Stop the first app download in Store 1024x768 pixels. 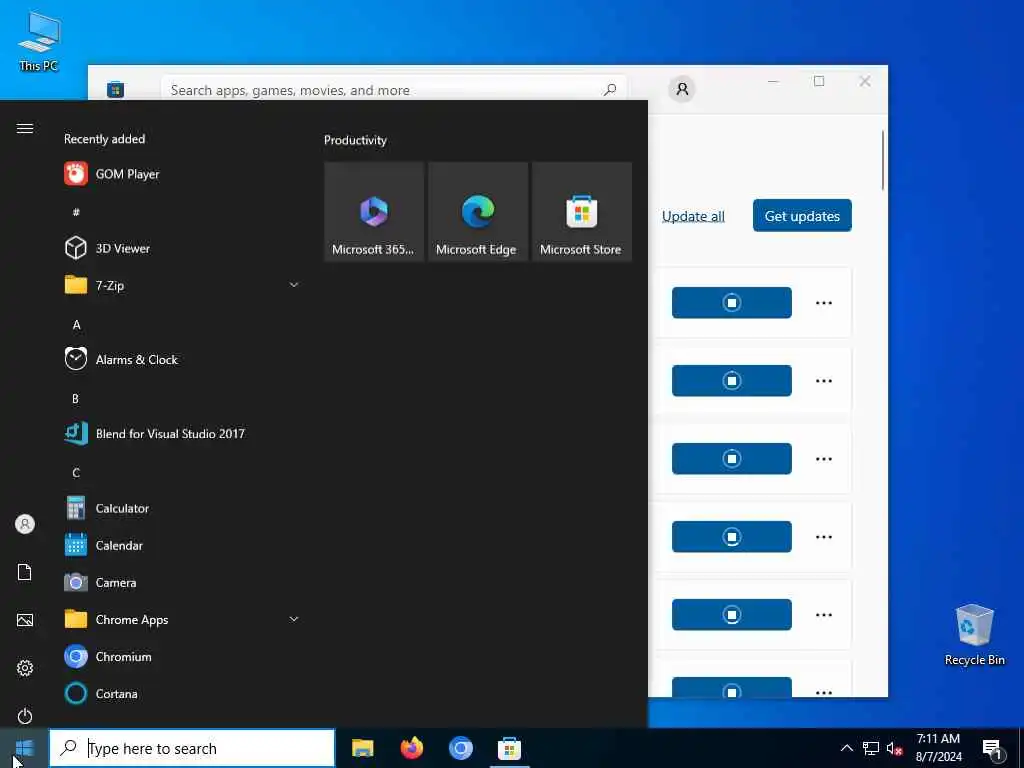click(x=731, y=302)
